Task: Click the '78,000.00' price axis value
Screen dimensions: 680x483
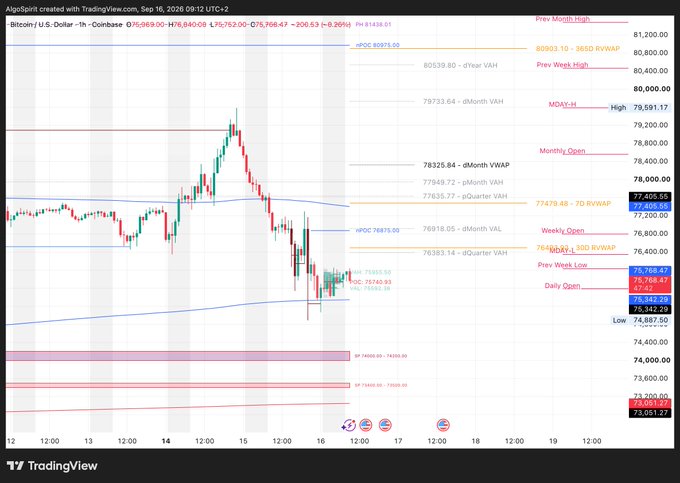Action: (652, 179)
